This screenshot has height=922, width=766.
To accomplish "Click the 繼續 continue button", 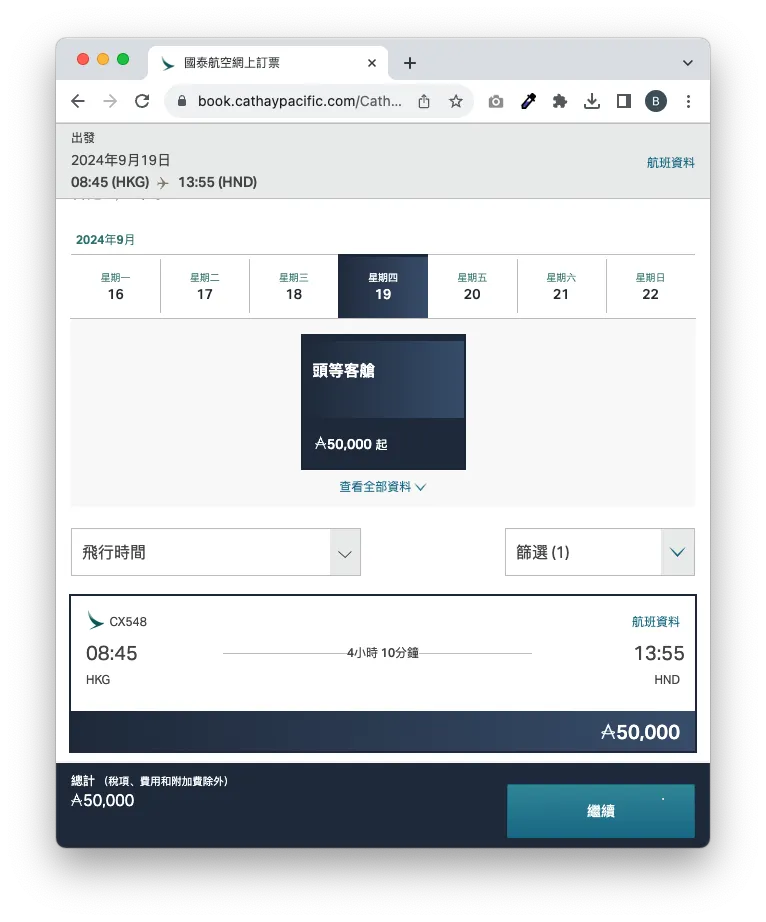I will point(600,811).
